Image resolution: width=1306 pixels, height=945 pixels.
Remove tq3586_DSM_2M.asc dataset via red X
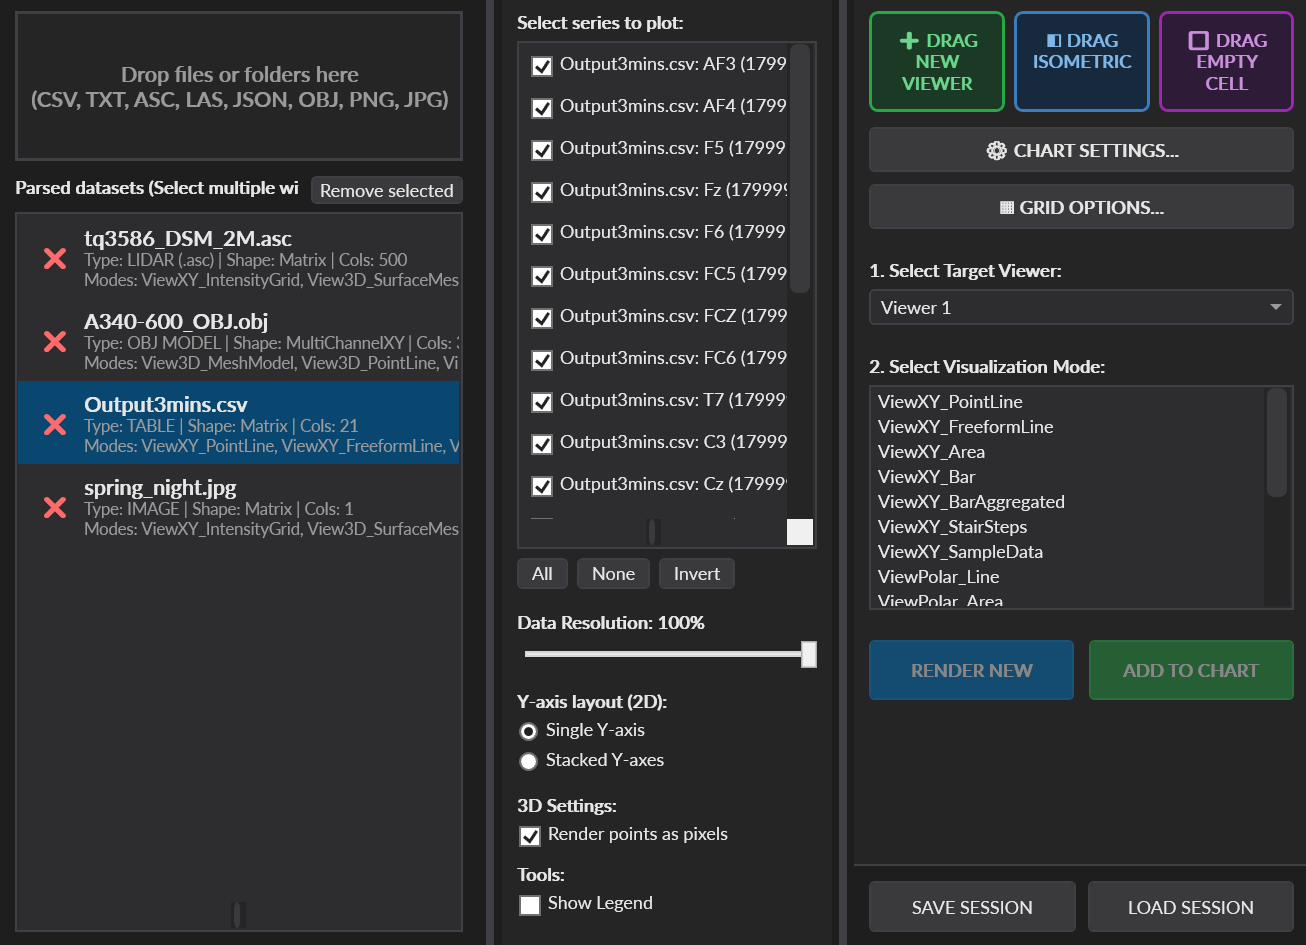point(55,259)
